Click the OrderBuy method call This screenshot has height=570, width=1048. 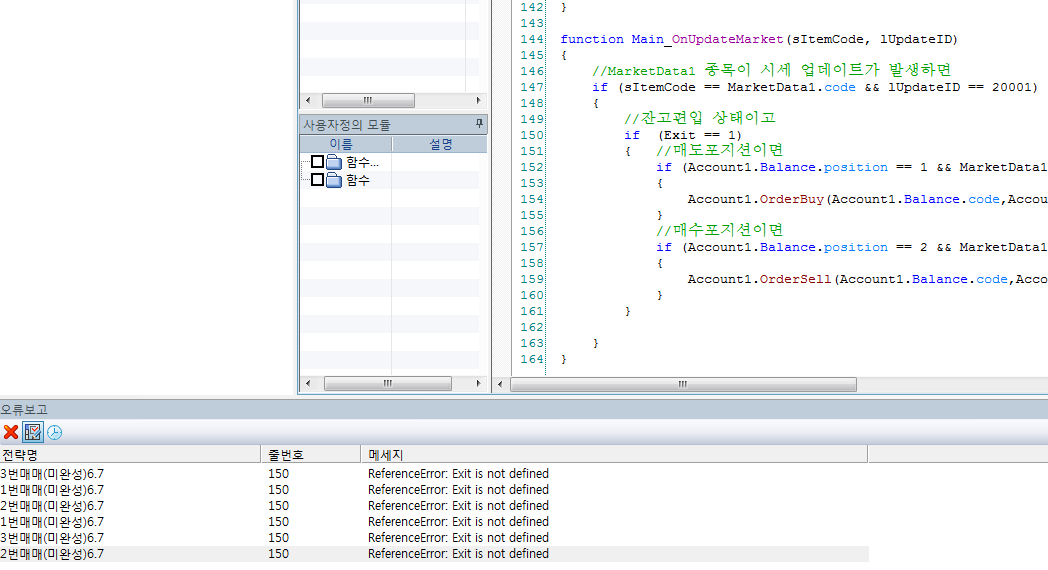tap(791, 199)
